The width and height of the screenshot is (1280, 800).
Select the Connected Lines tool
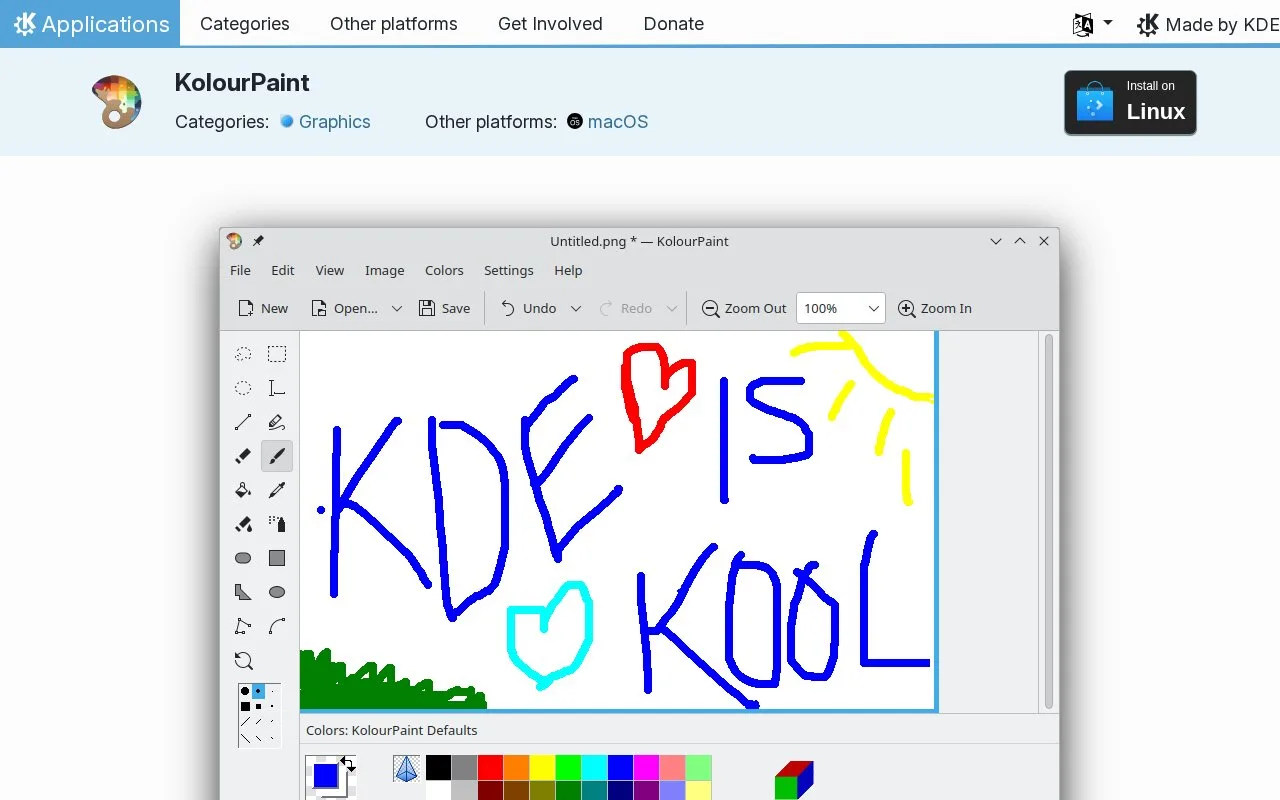(243, 626)
